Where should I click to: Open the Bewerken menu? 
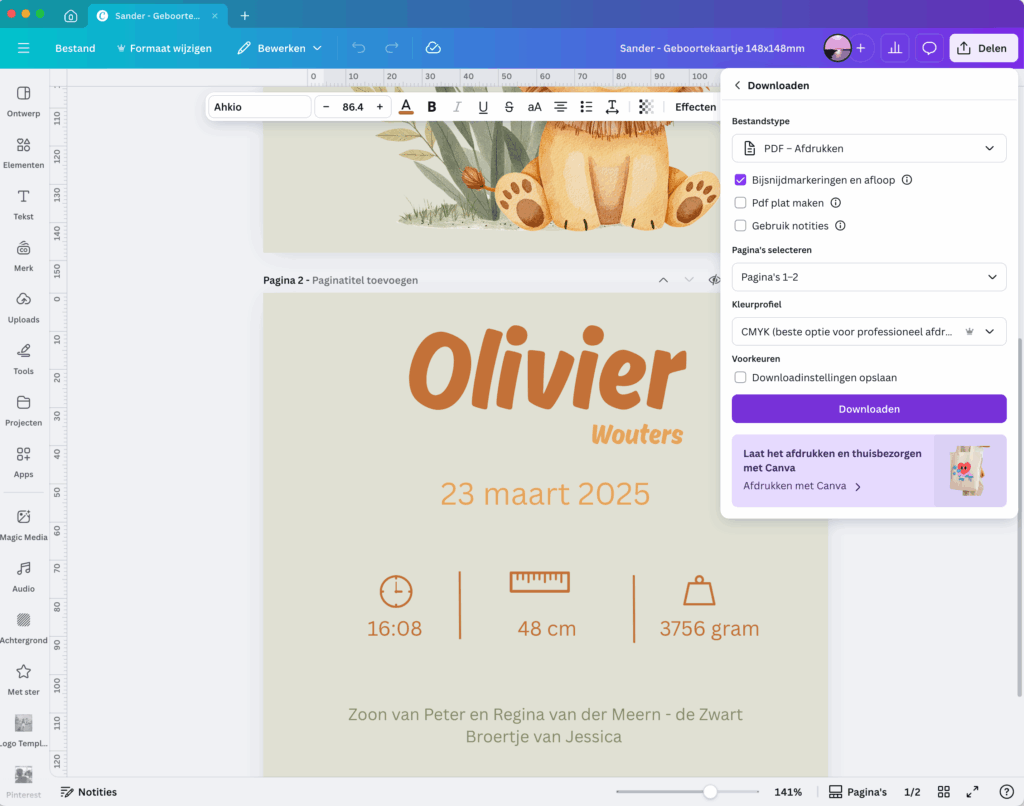point(280,48)
